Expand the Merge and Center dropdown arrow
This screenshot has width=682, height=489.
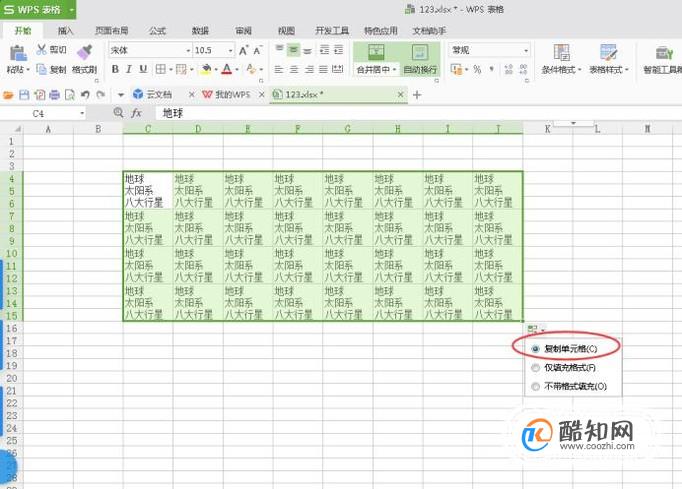(x=394, y=70)
